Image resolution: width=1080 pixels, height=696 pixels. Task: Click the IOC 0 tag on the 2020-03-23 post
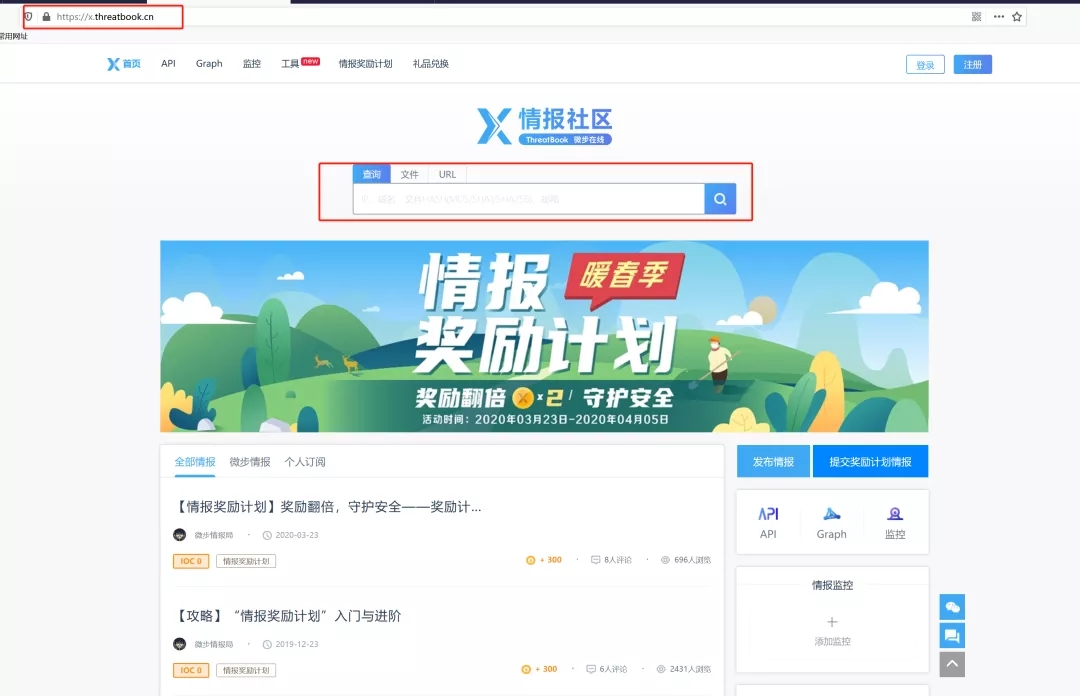point(191,561)
